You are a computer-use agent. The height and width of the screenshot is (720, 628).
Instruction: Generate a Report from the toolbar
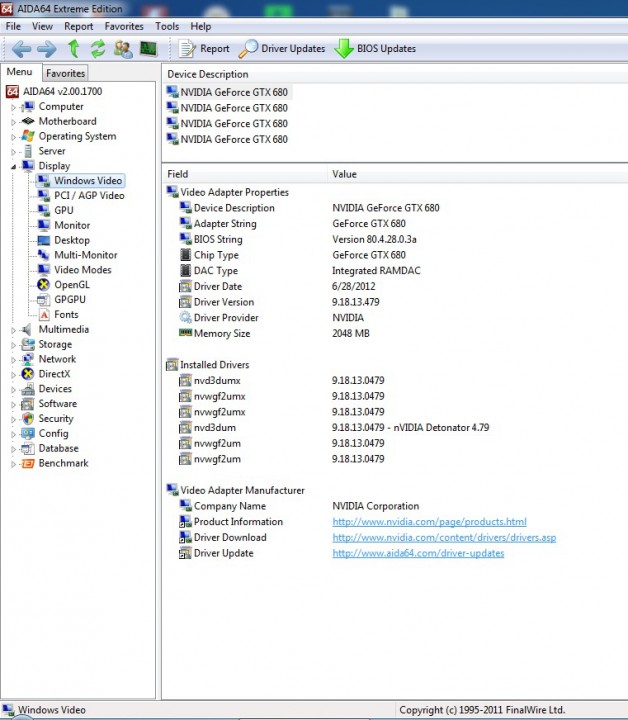204,49
